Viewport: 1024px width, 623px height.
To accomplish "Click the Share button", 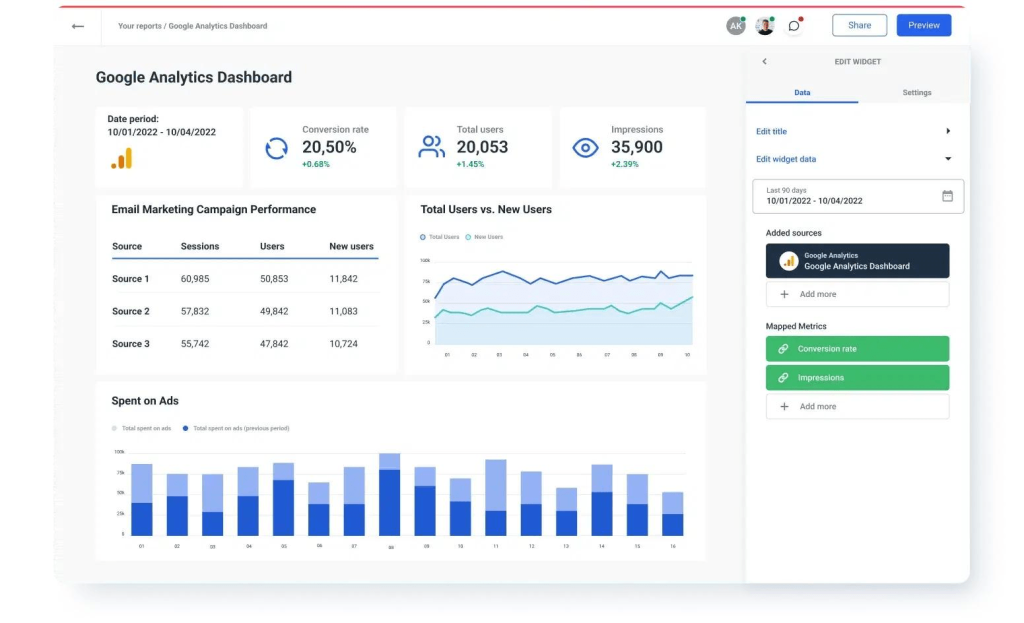I will (x=859, y=25).
